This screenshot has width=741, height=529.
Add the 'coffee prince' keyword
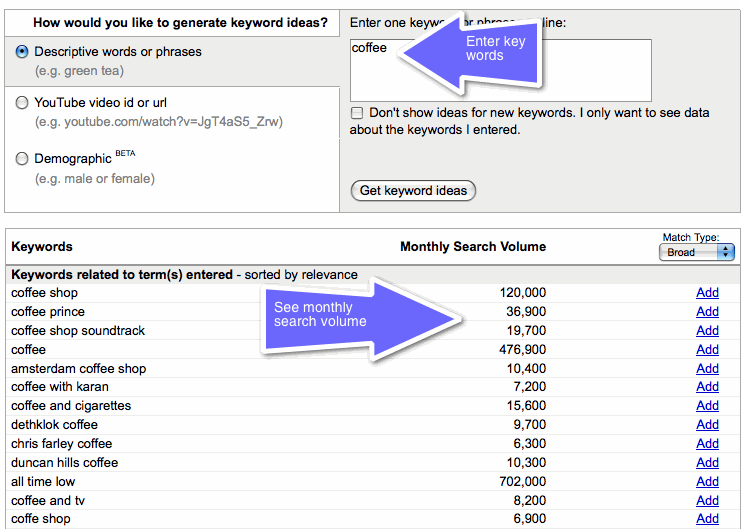point(707,312)
